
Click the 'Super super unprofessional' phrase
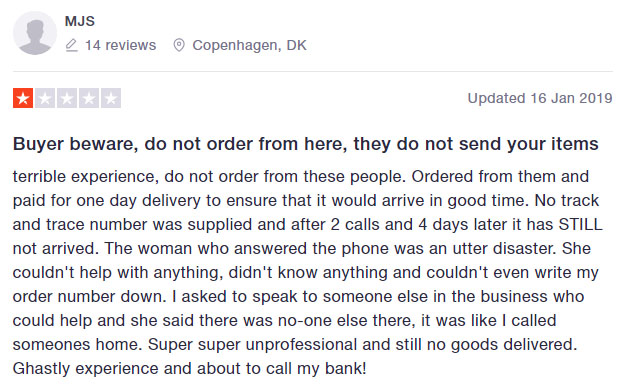(253, 345)
